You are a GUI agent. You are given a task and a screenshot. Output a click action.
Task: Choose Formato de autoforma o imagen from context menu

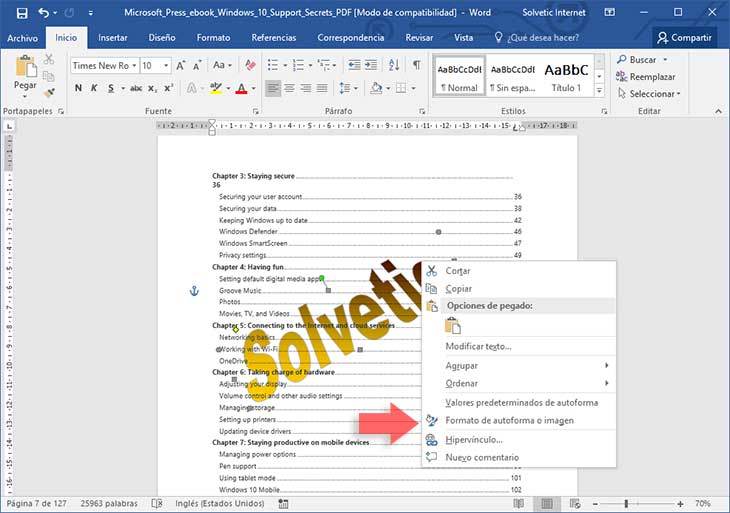(519, 421)
